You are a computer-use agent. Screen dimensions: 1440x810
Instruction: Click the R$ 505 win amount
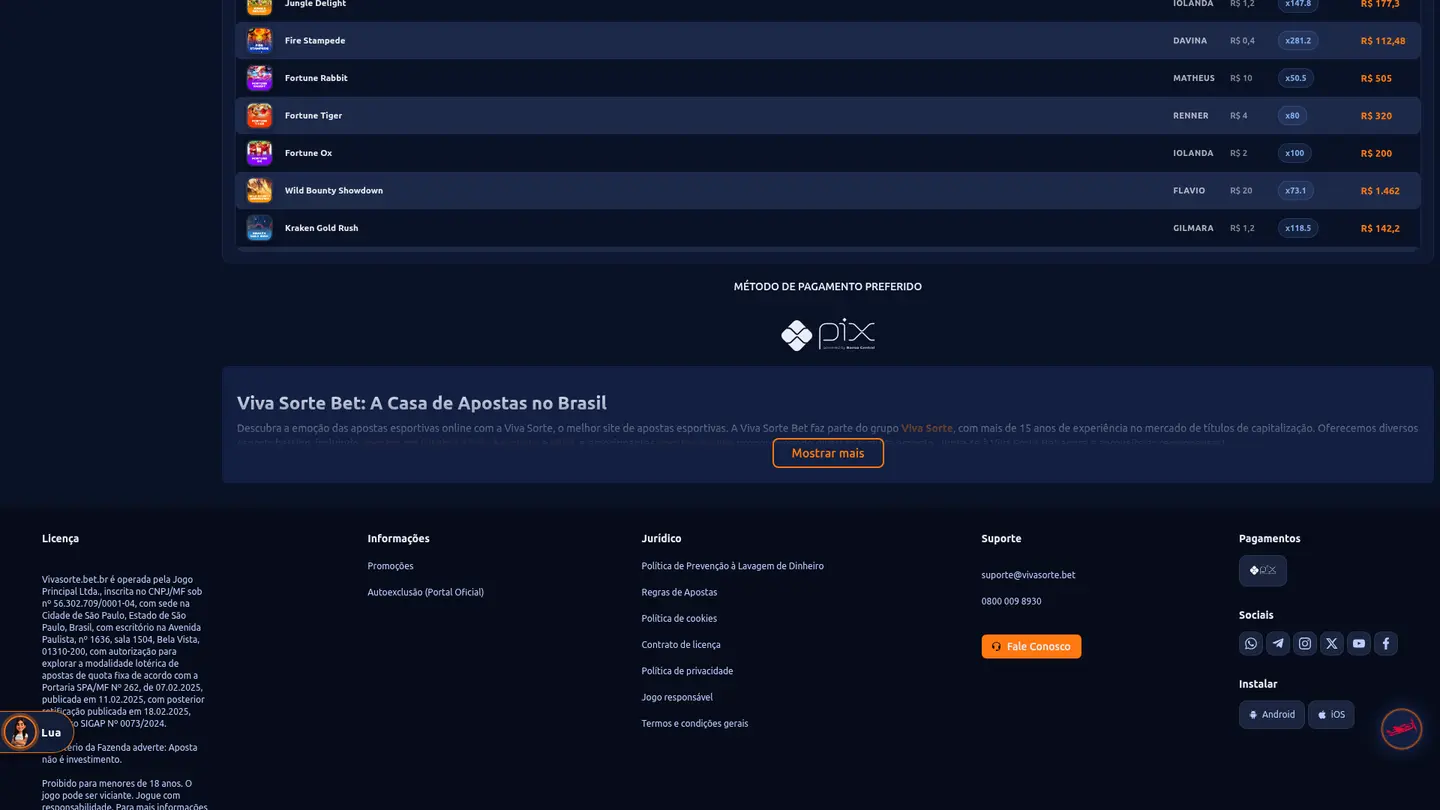(1376, 78)
